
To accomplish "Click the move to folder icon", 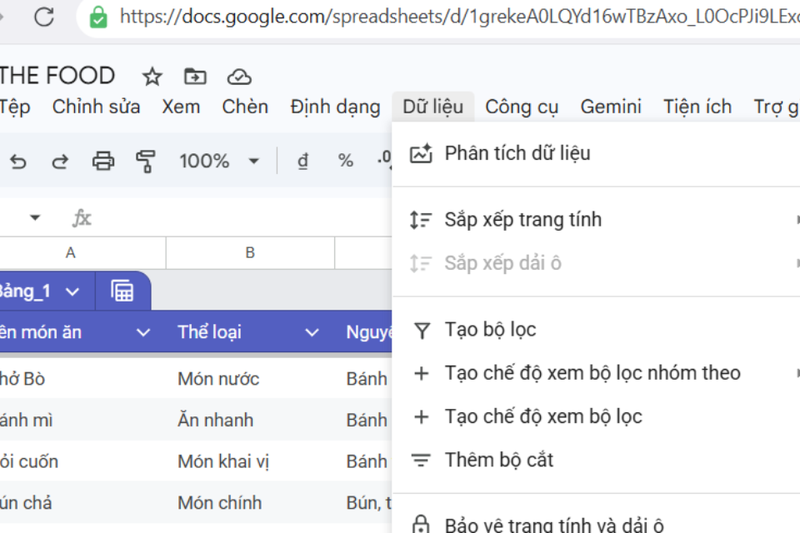I will click(195, 77).
